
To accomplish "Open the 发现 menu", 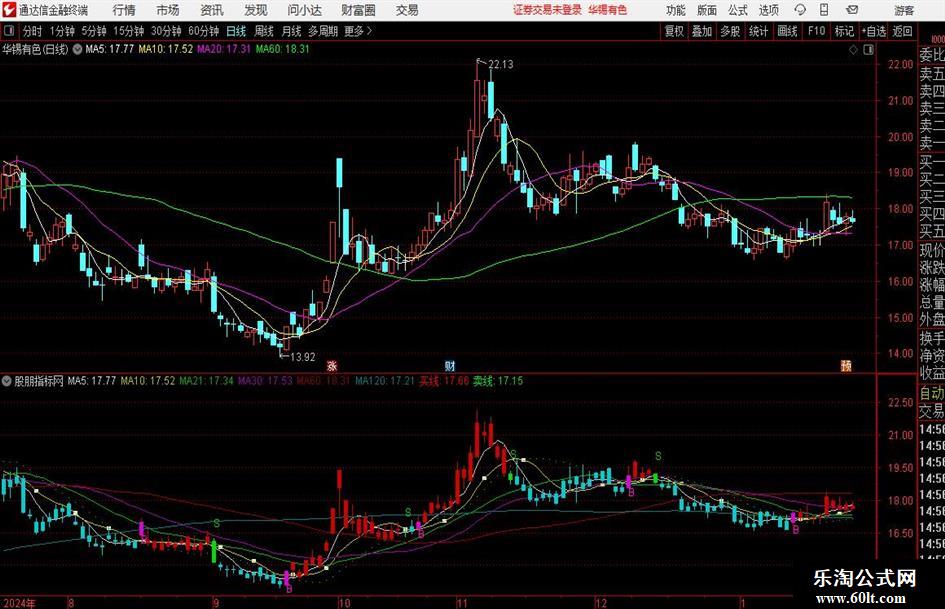I will click(256, 10).
